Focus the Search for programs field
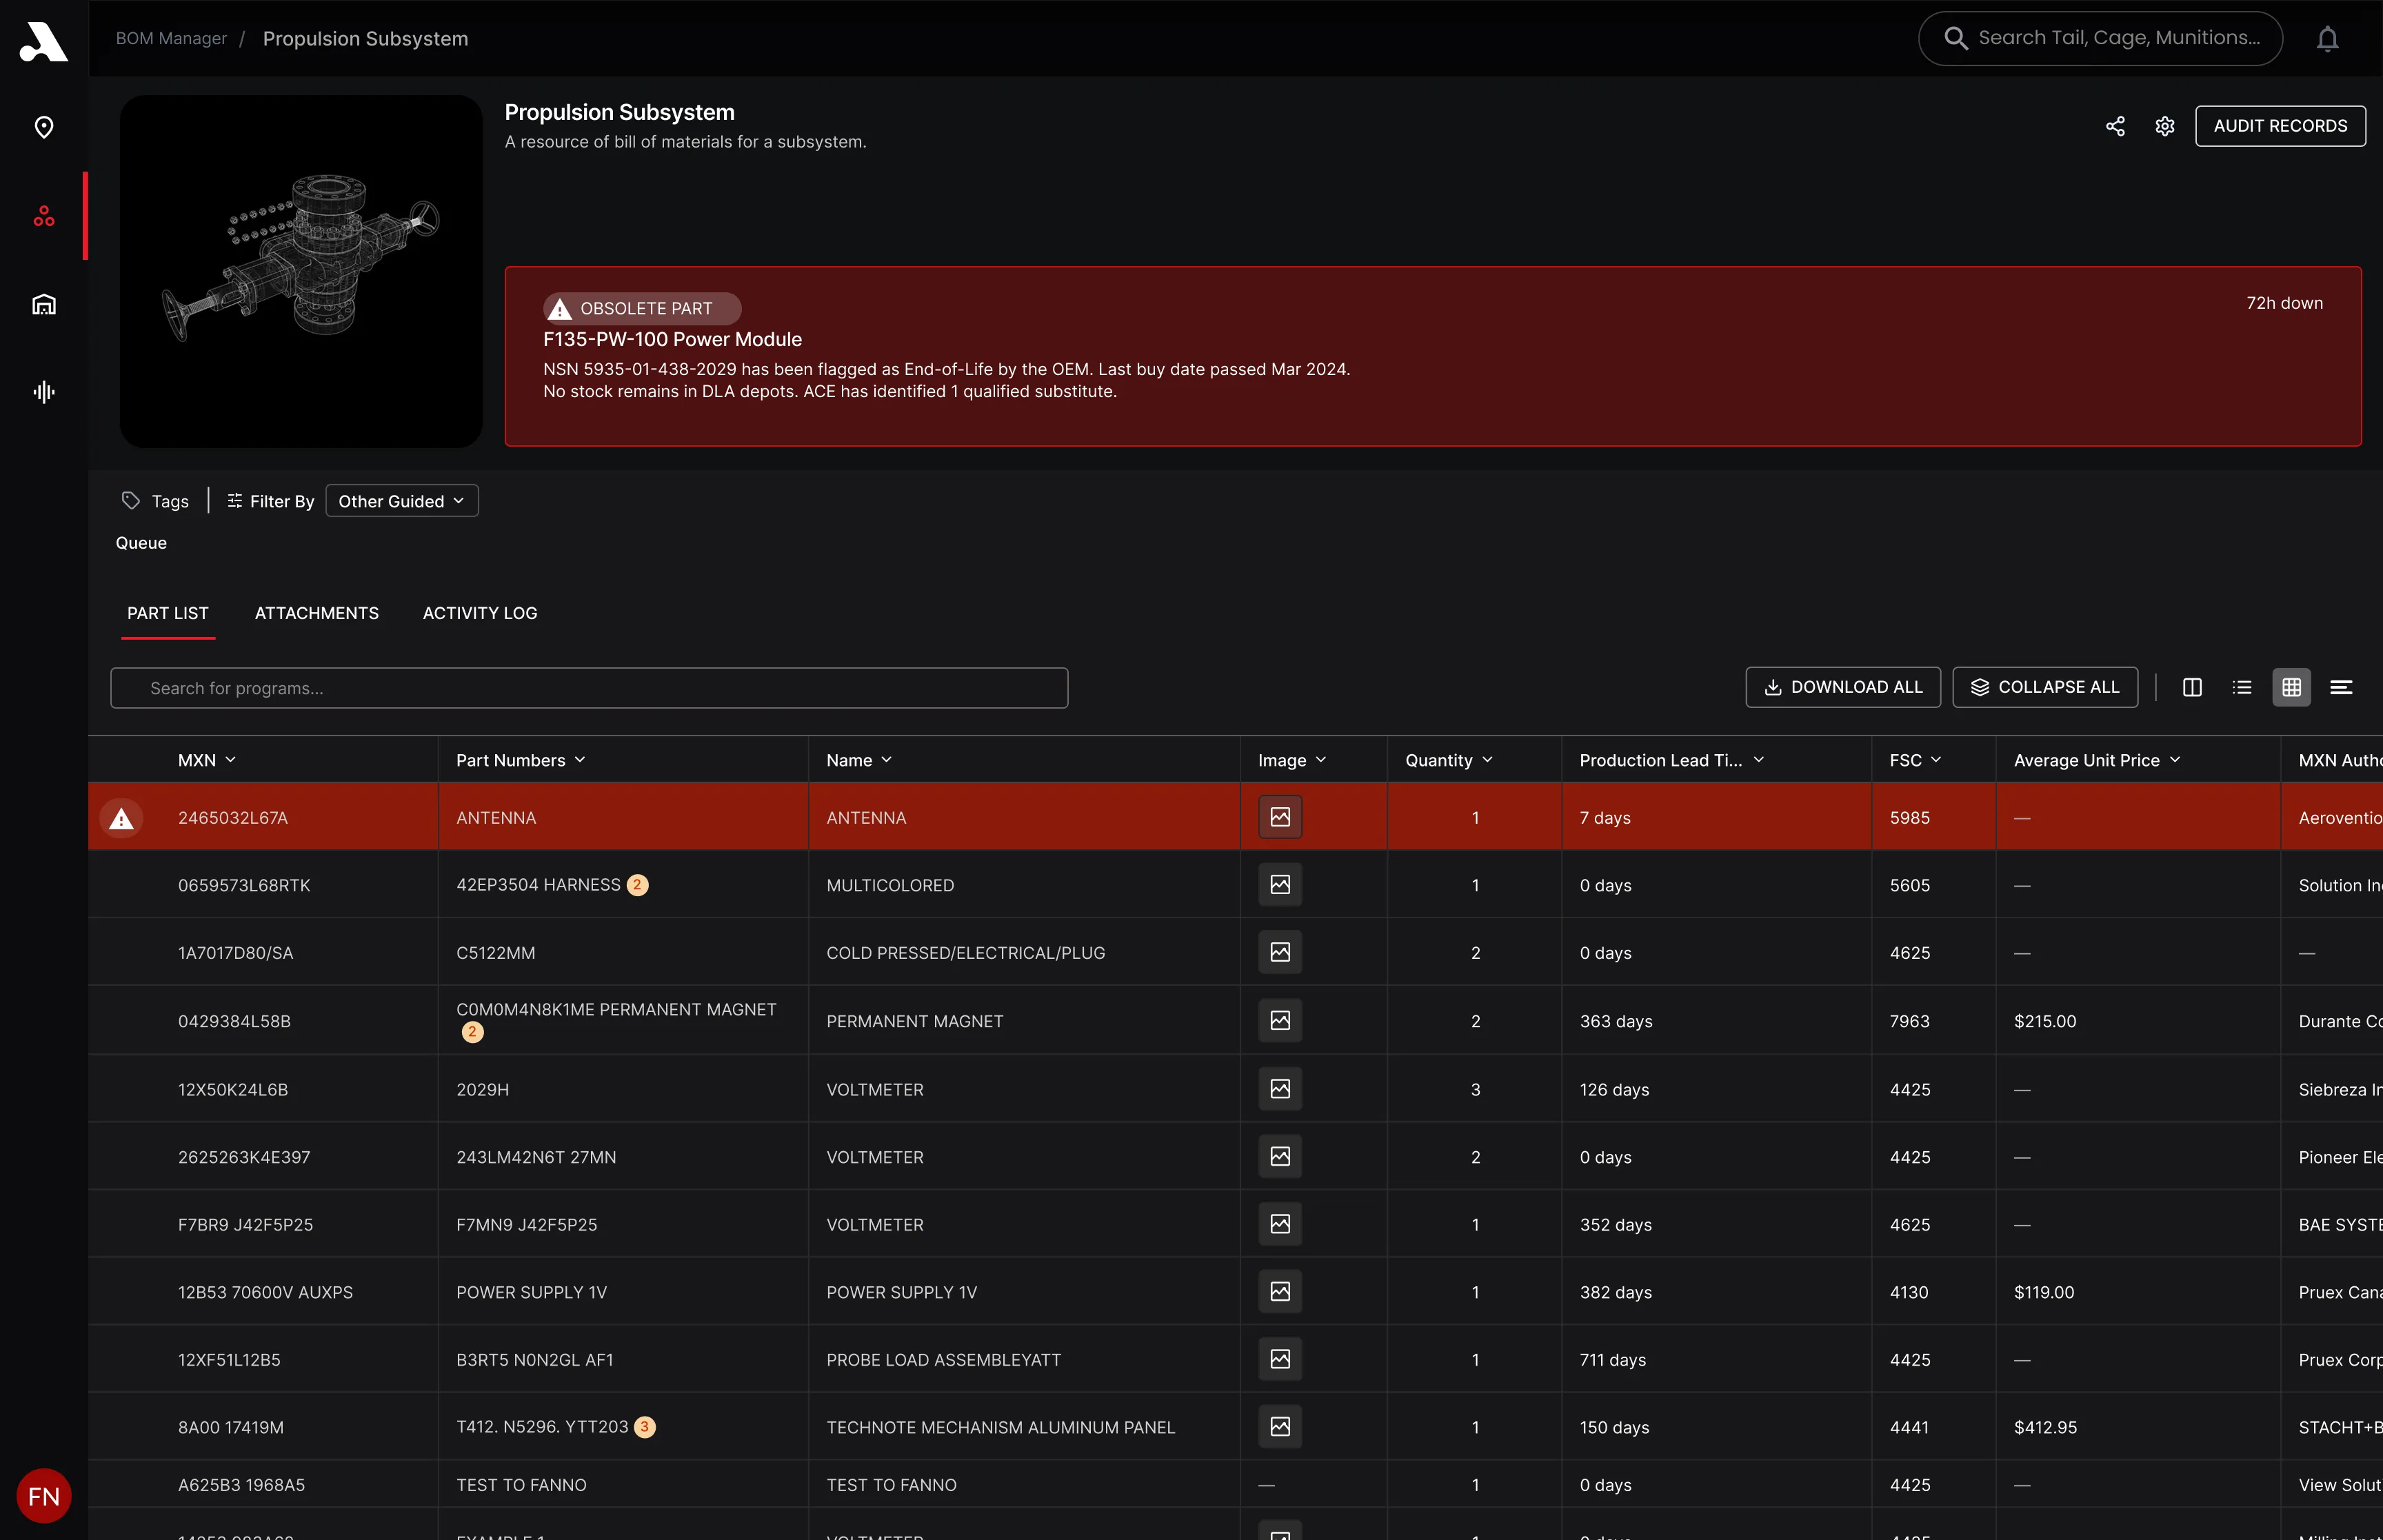Image resolution: width=2383 pixels, height=1540 pixels. point(589,688)
